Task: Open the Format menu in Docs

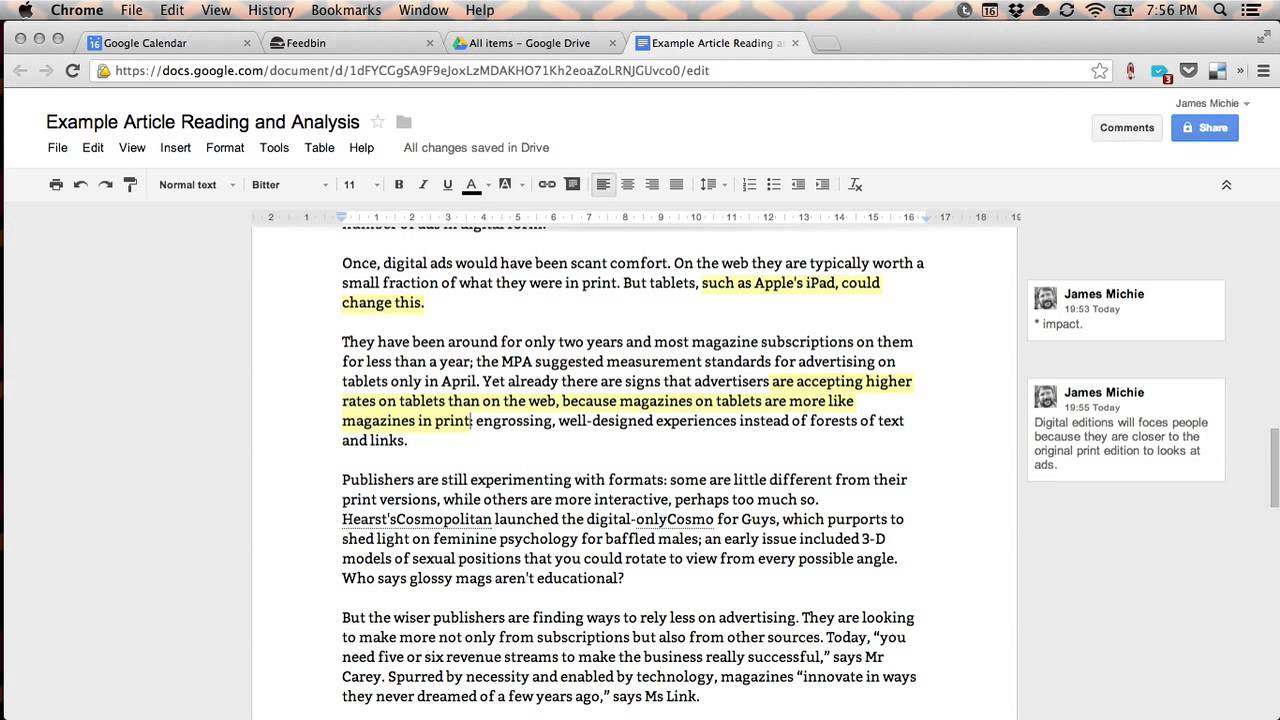Action: click(x=225, y=147)
